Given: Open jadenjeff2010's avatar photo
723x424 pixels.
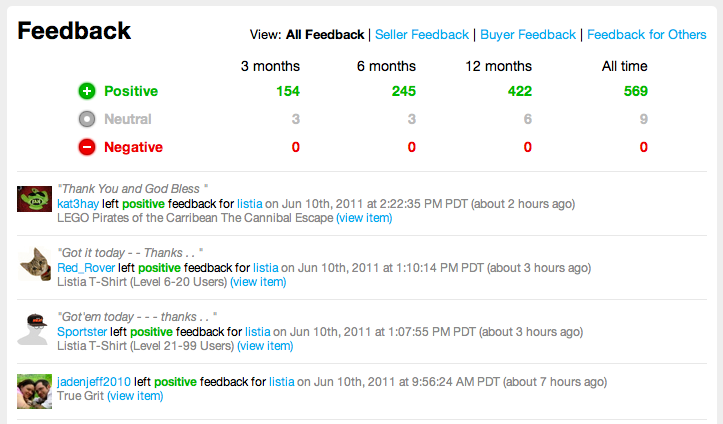Looking at the screenshot, I should (35, 391).
